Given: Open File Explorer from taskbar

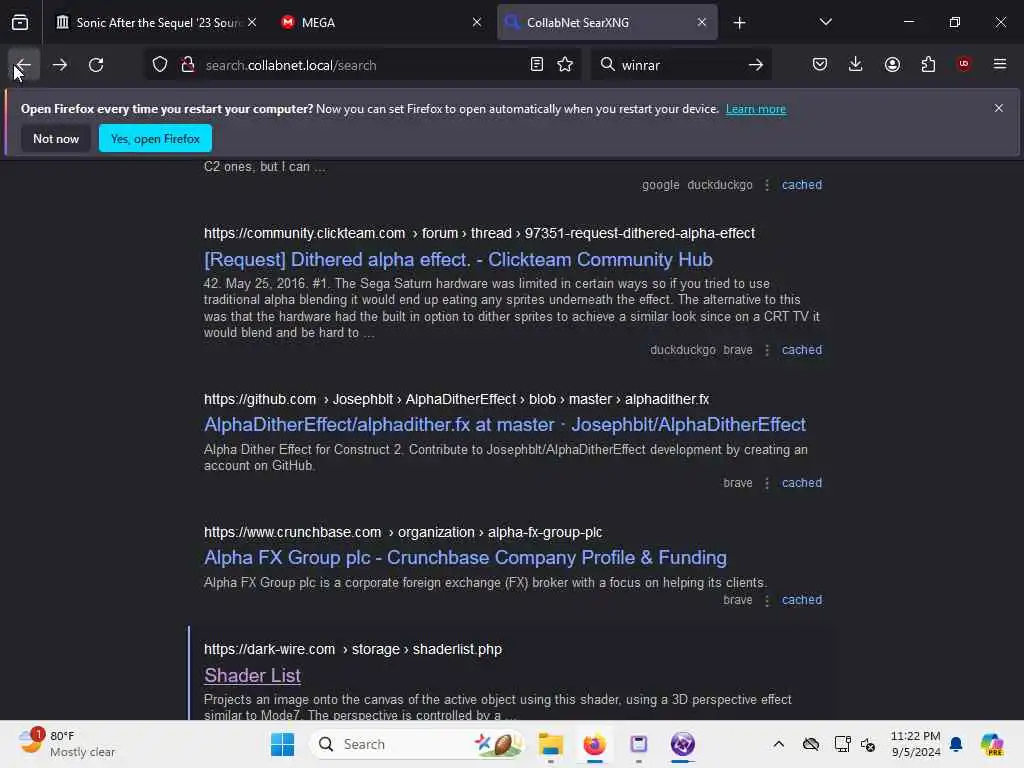Looking at the screenshot, I should [x=551, y=744].
